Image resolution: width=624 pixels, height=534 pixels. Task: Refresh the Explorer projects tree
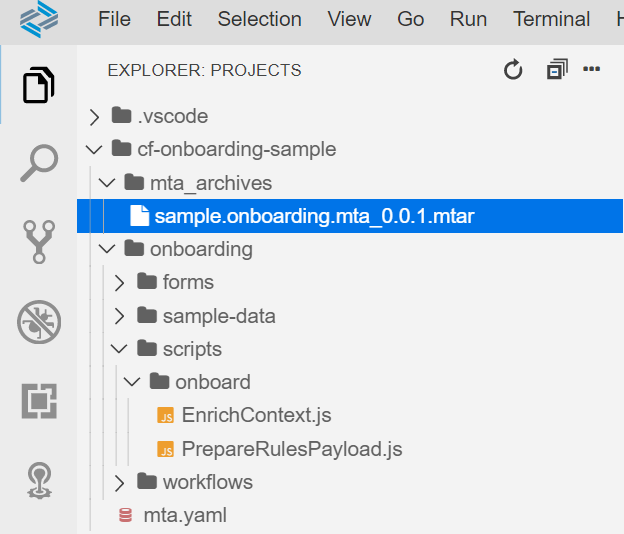click(513, 70)
